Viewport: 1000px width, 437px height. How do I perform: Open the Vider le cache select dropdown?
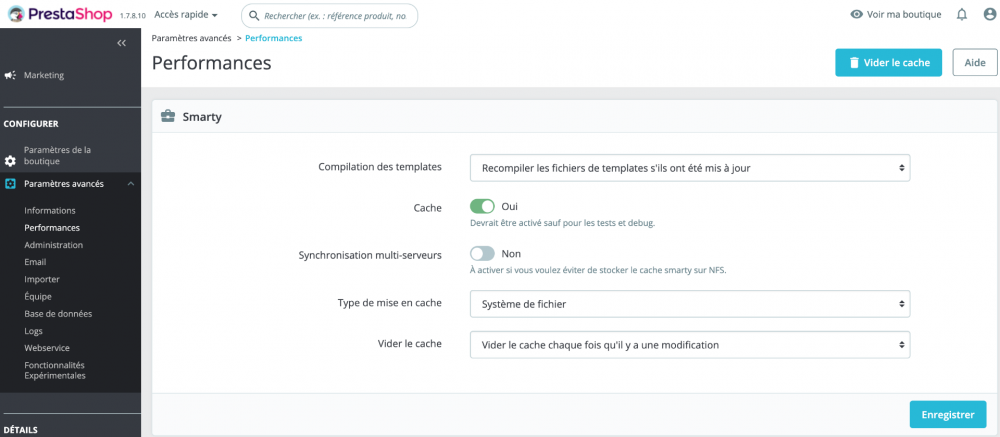click(x=690, y=345)
